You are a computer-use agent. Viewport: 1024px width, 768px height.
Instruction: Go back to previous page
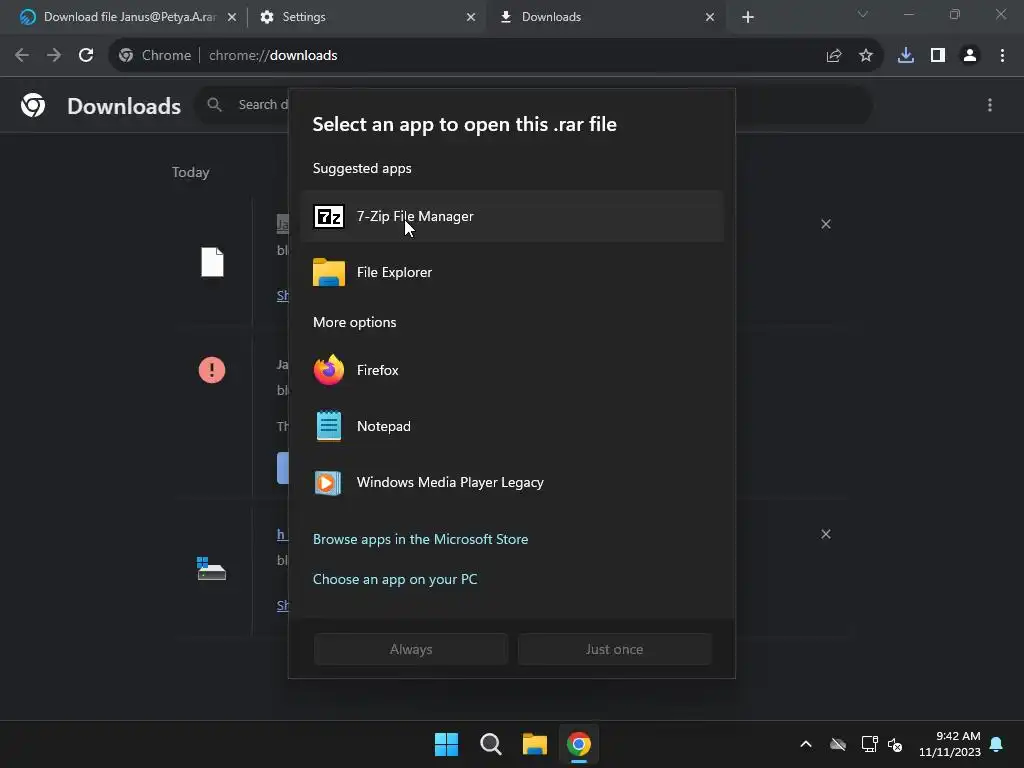[22, 56]
